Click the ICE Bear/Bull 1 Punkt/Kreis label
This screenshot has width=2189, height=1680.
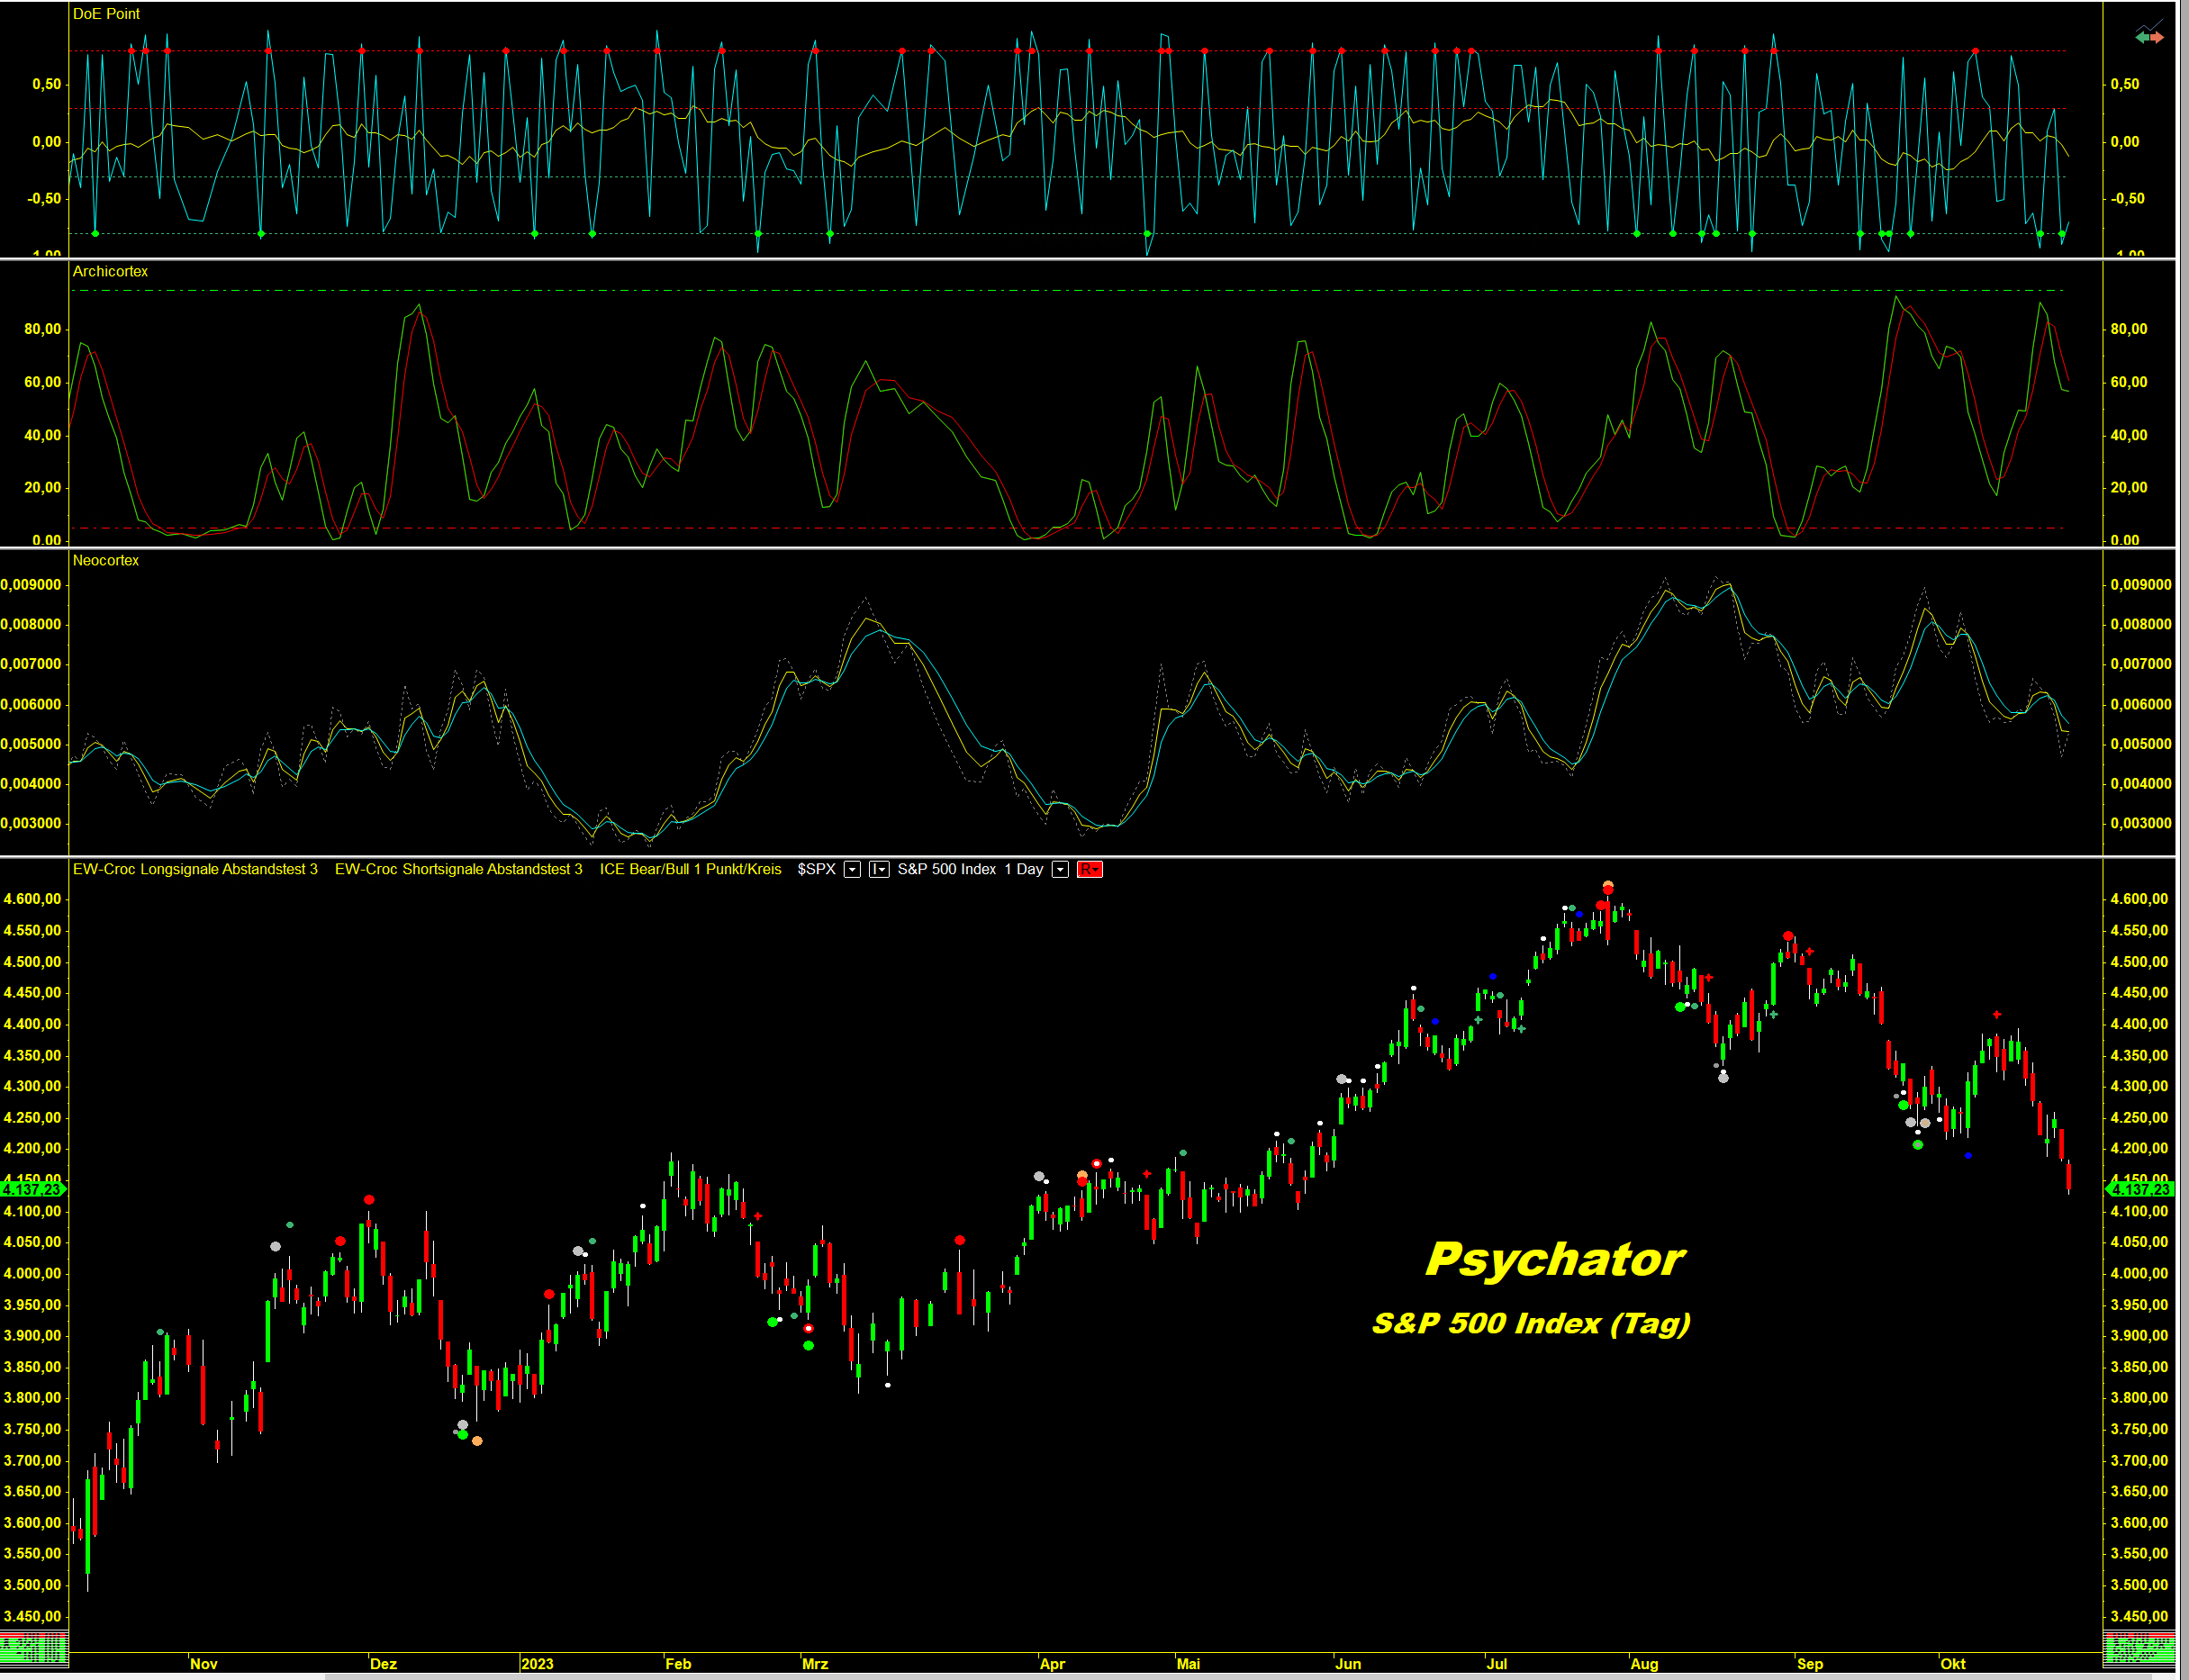(690, 869)
